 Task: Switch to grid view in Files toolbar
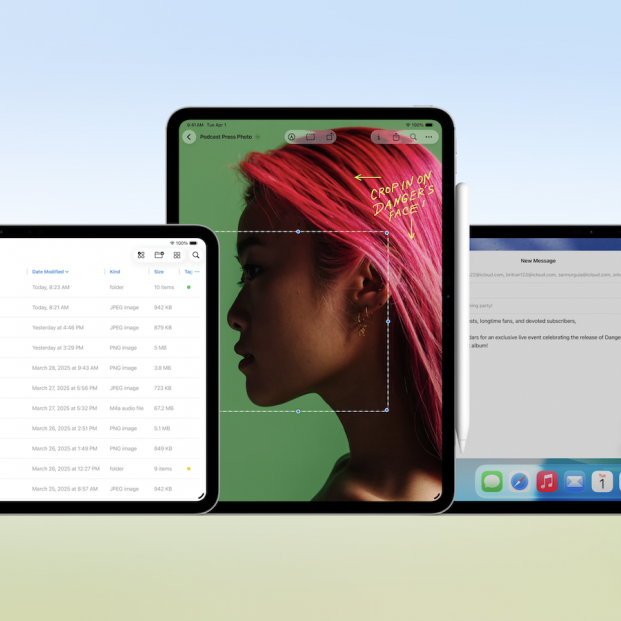(x=177, y=255)
